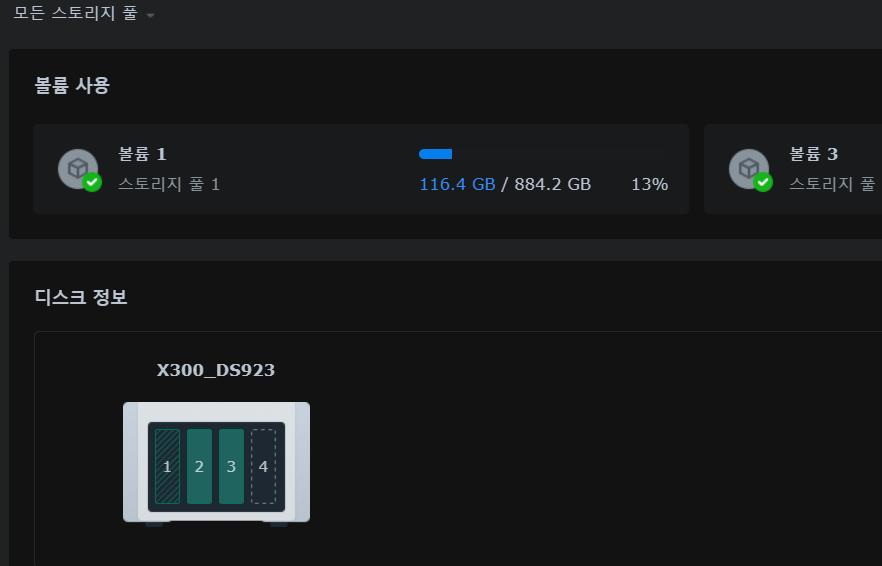
Task: Select hatched disk slot 1 on the NAS
Action: coord(167,466)
